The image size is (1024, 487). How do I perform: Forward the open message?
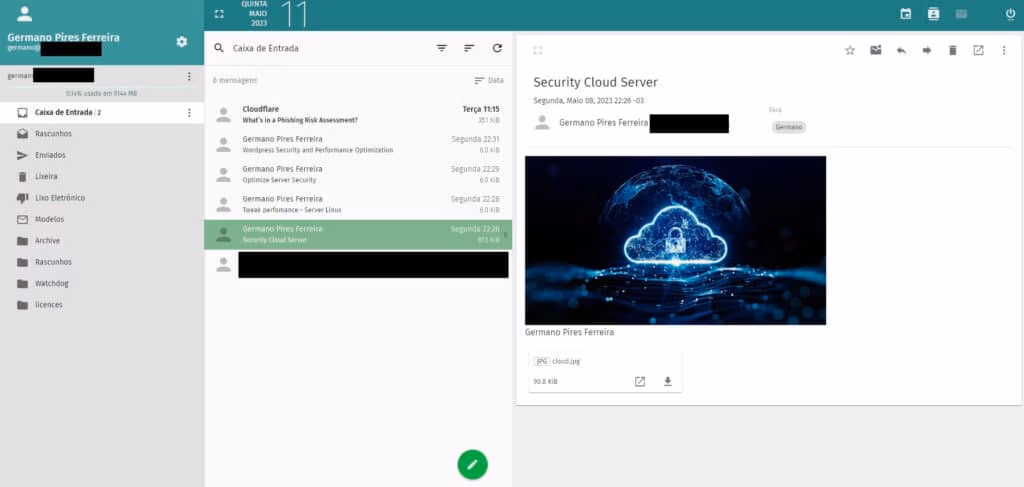tap(927, 50)
